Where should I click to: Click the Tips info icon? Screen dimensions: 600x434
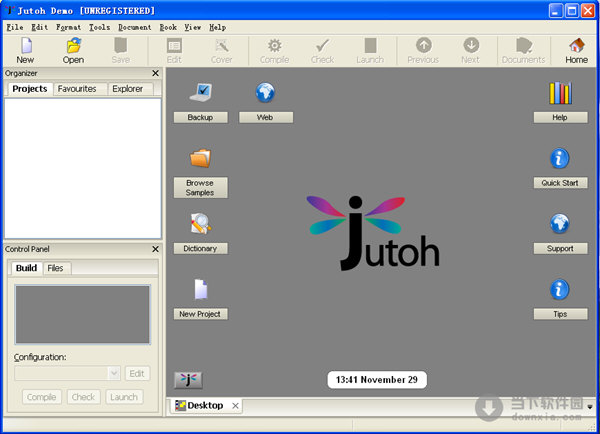click(560, 289)
